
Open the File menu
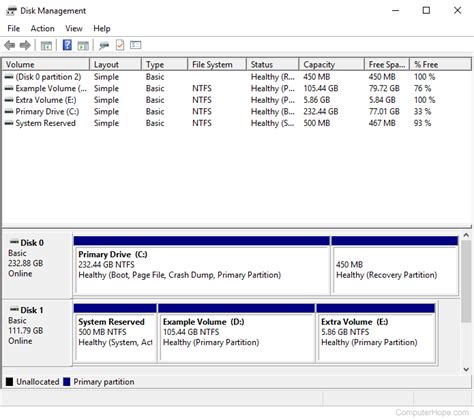[14, 29]
